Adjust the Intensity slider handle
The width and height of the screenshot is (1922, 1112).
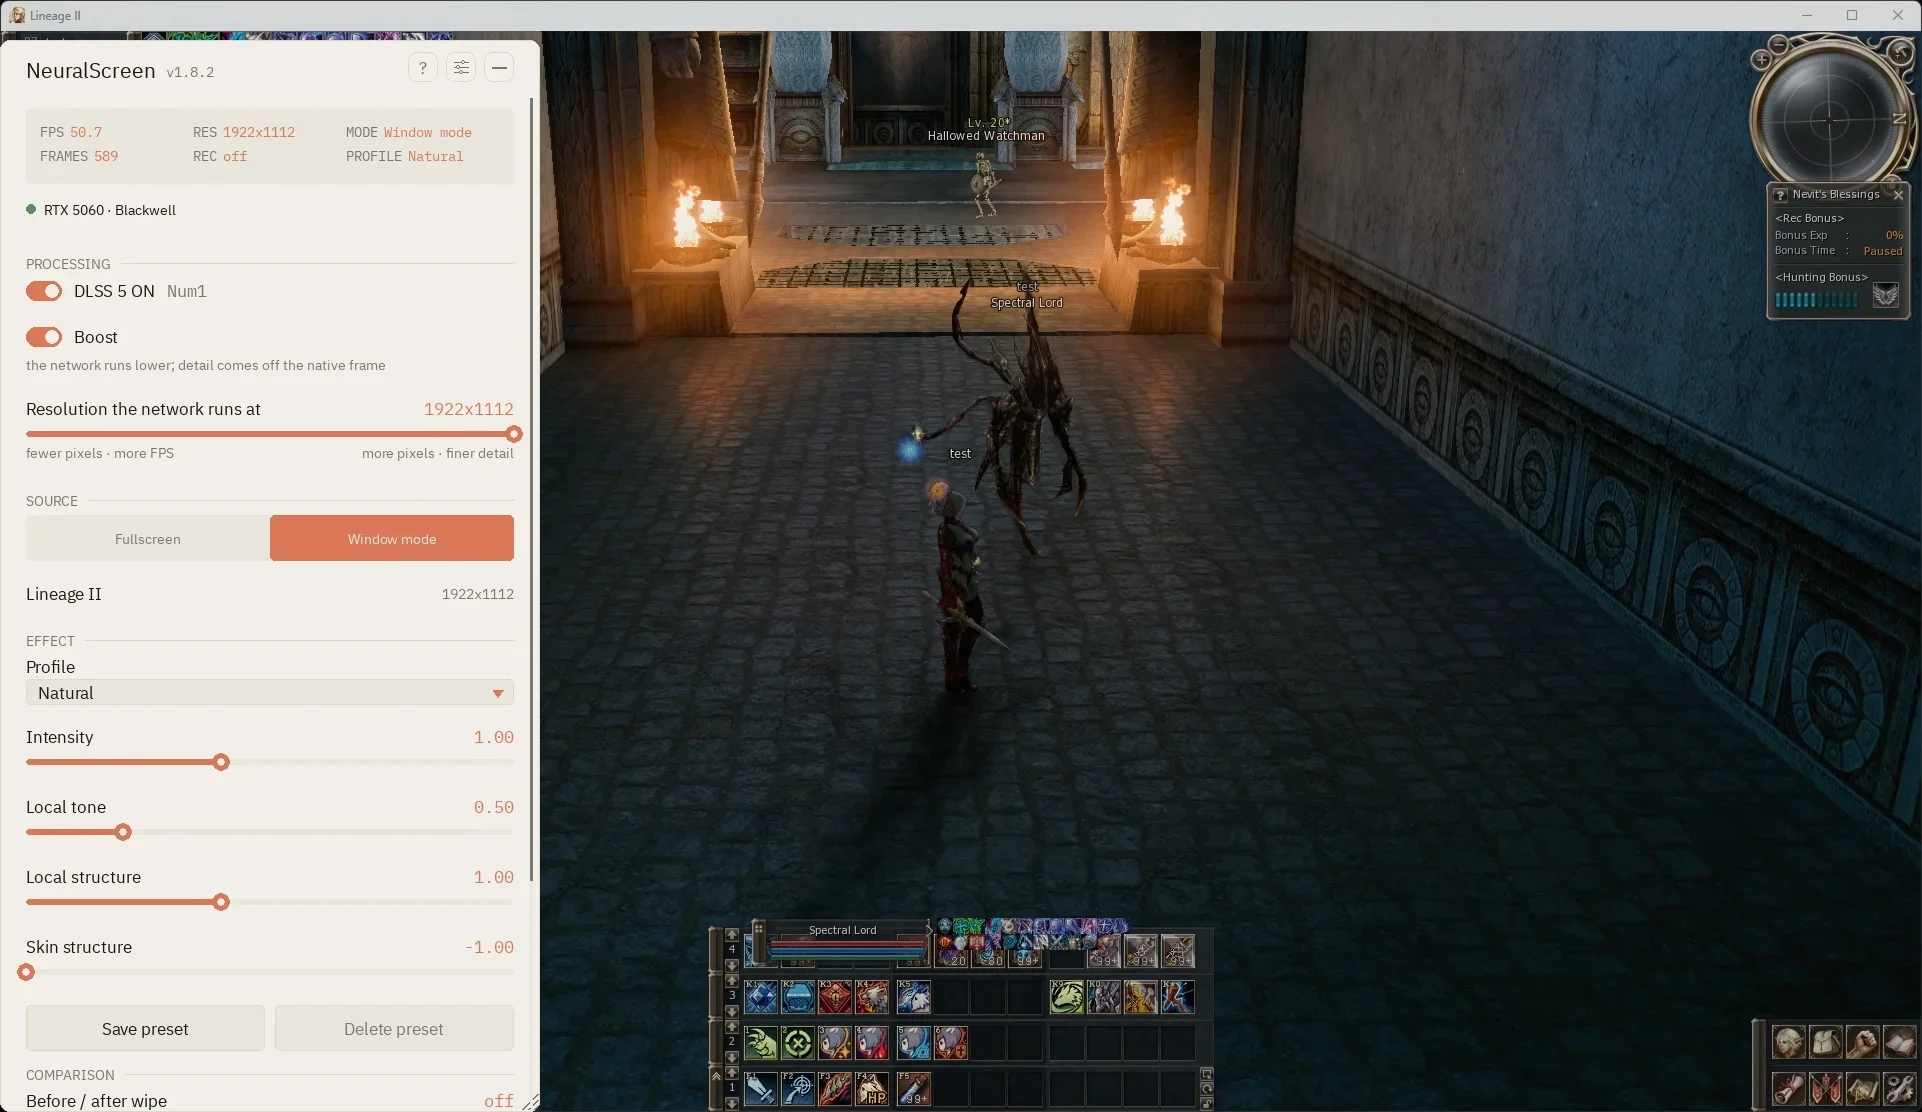click(x=221, y=762)
